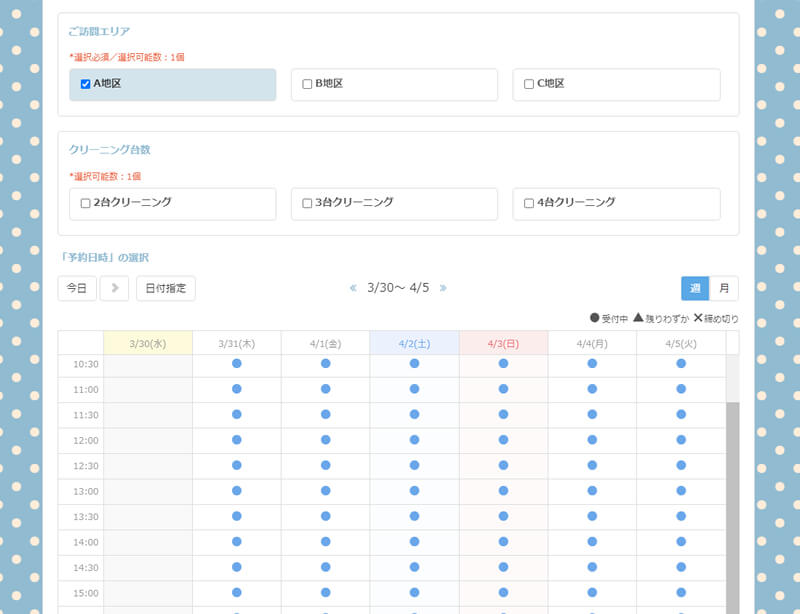The image size is (800, 614).
Task: Select the 4/3 13:00 open slot dot
Action: 503,491
